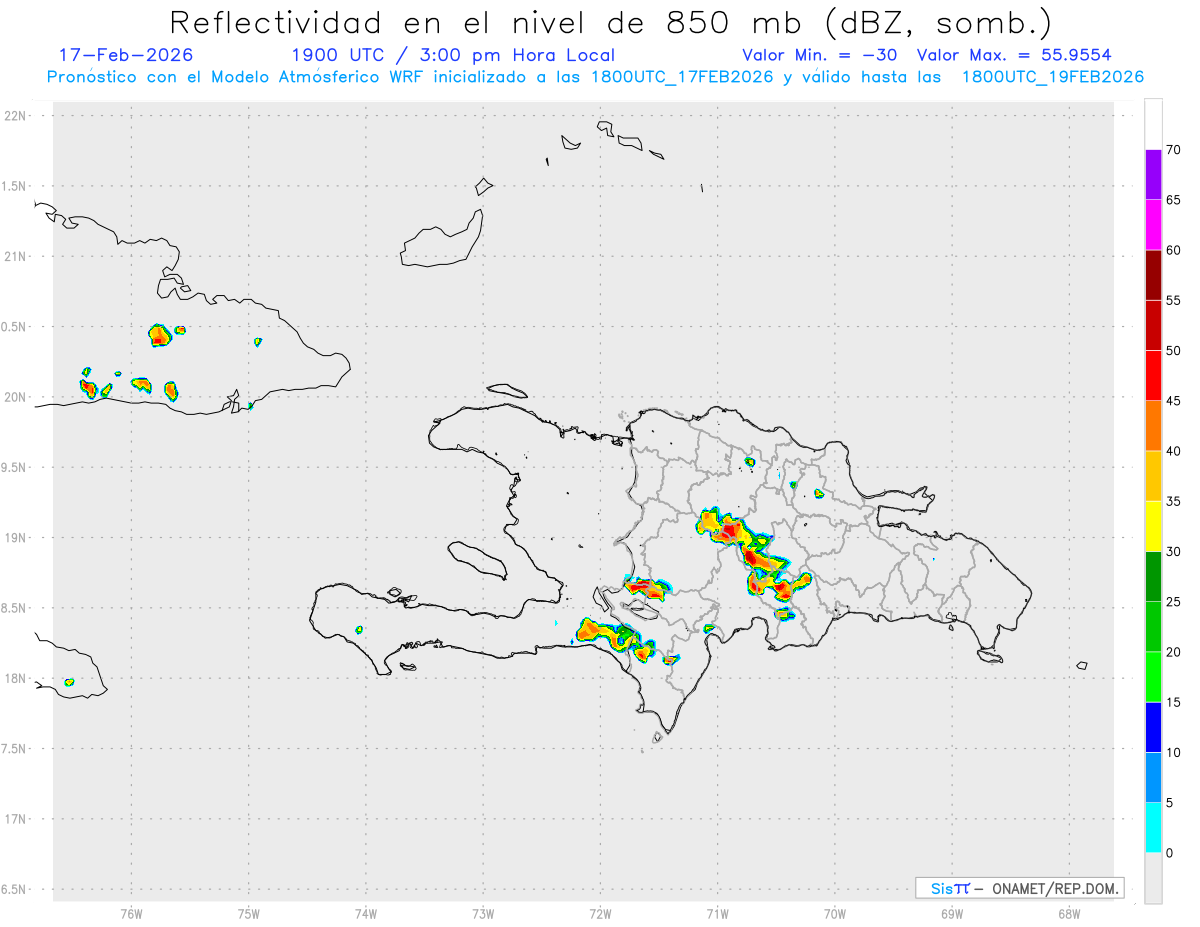Select the '19N' latitude label
The width and height of the screenshot is (1200, 927).
(x=16, y=537)
